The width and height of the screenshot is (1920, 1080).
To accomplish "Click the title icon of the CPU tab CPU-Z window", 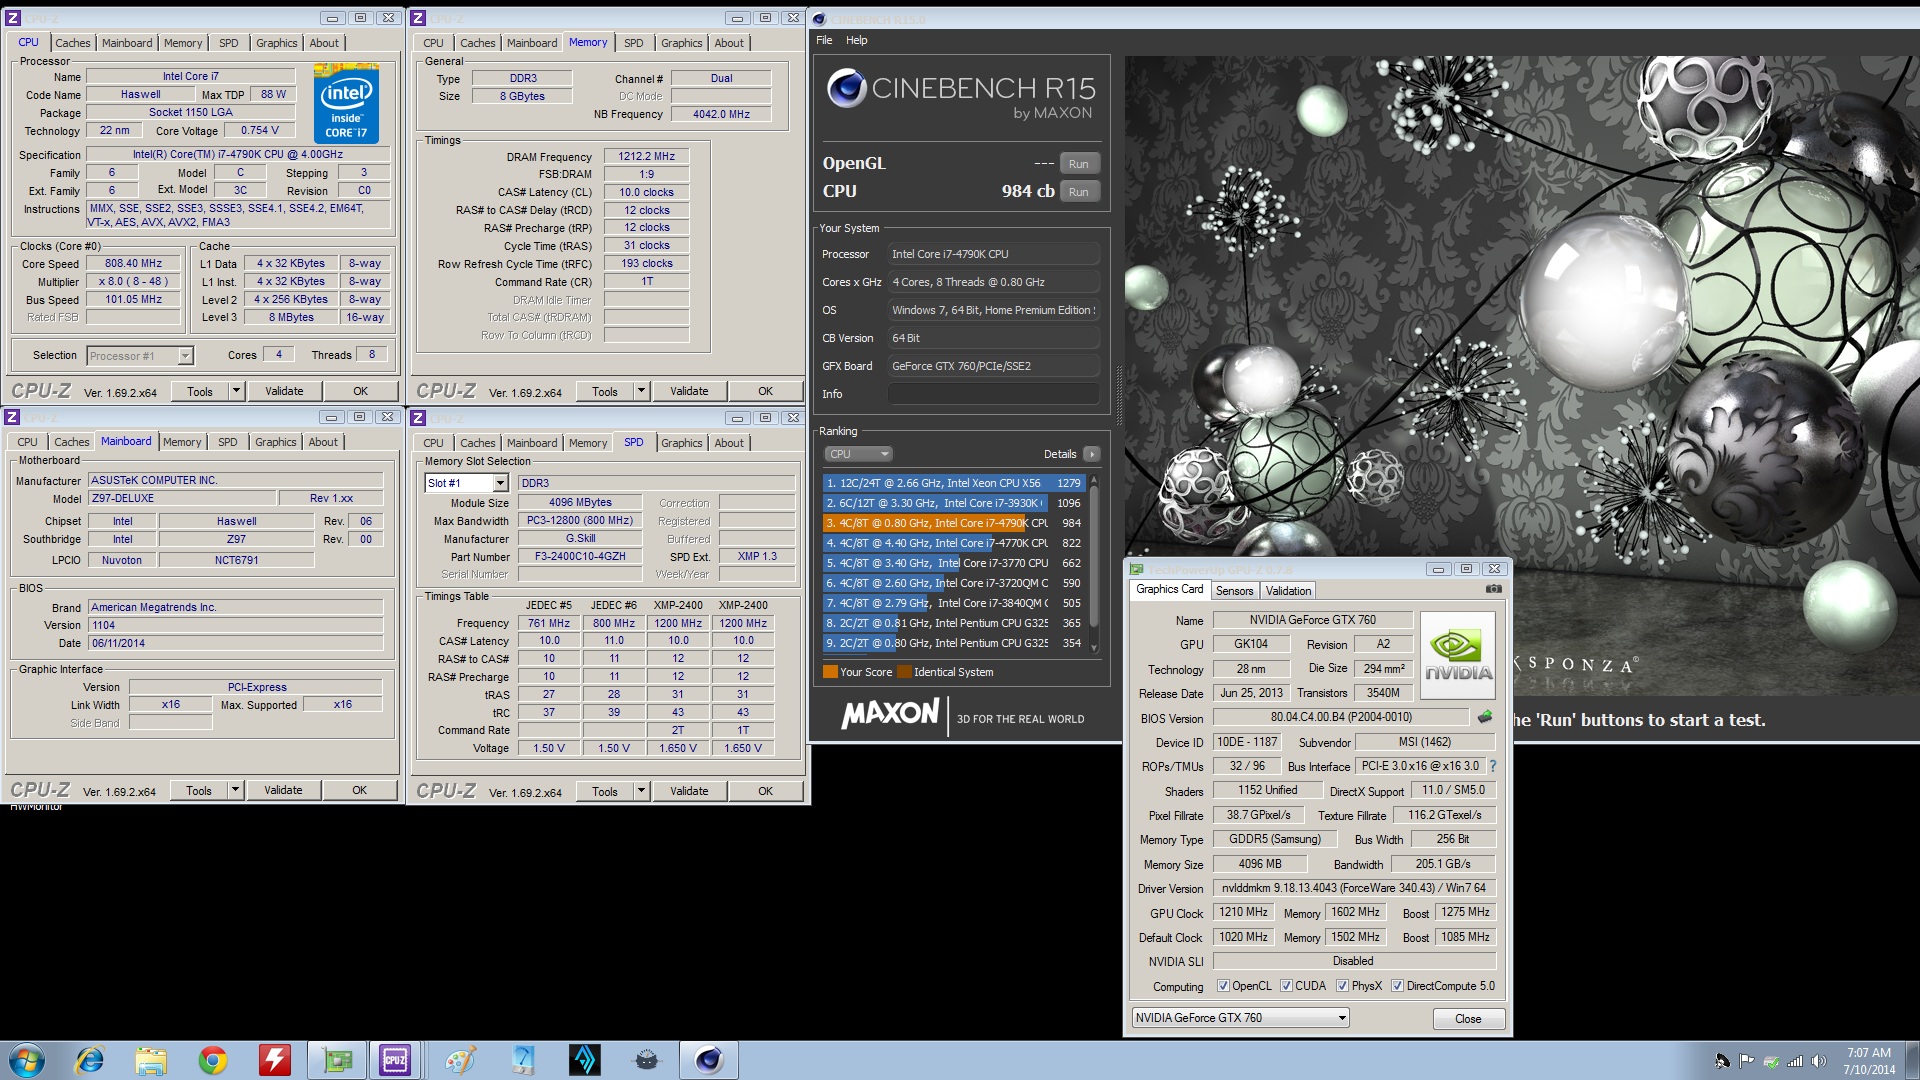I will (13, 18).
